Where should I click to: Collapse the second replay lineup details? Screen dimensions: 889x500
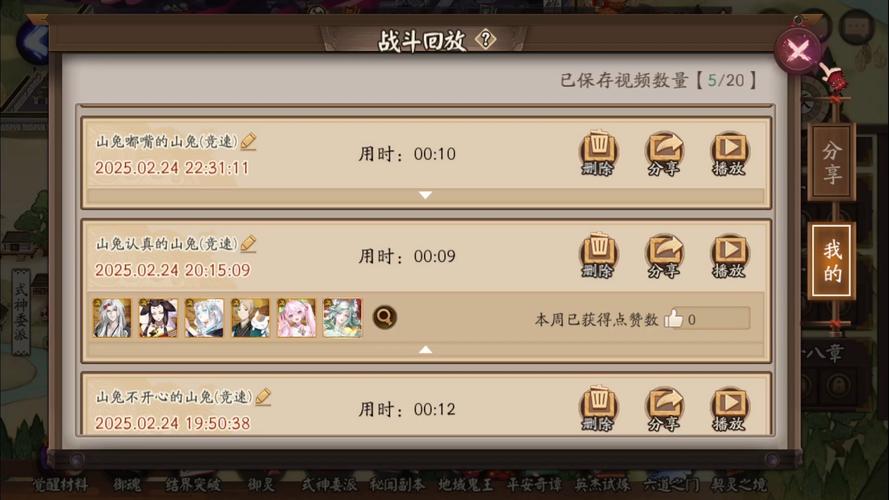pyautogui.click(x=425, y=349)
